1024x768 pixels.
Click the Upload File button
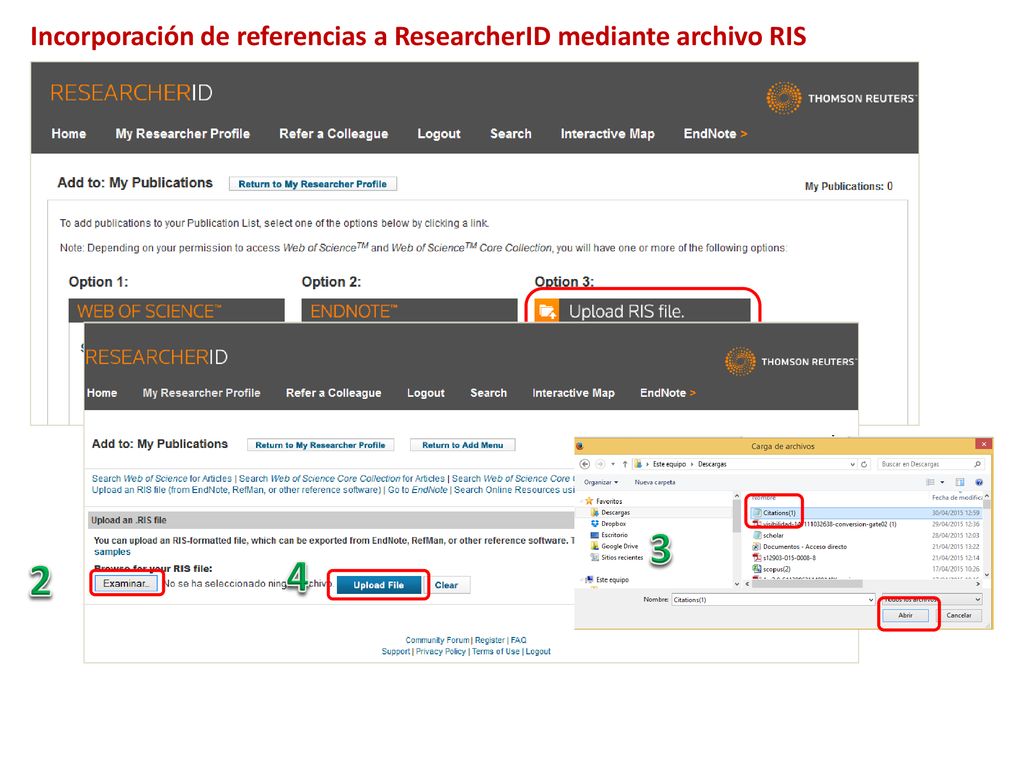(x=378, y=585)
